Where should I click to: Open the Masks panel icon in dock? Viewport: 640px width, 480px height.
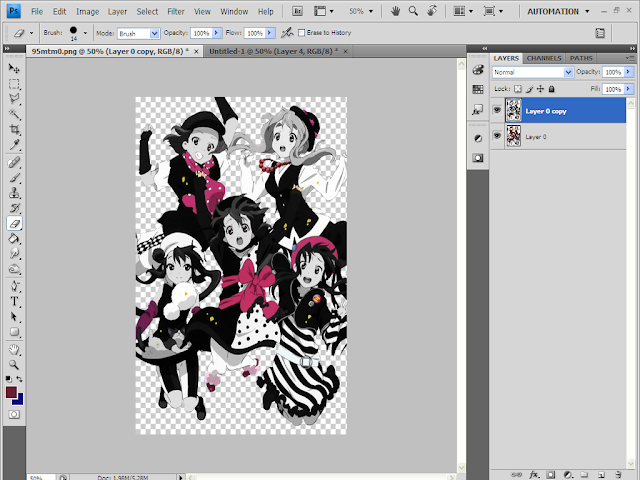click(x=478, y=158)
